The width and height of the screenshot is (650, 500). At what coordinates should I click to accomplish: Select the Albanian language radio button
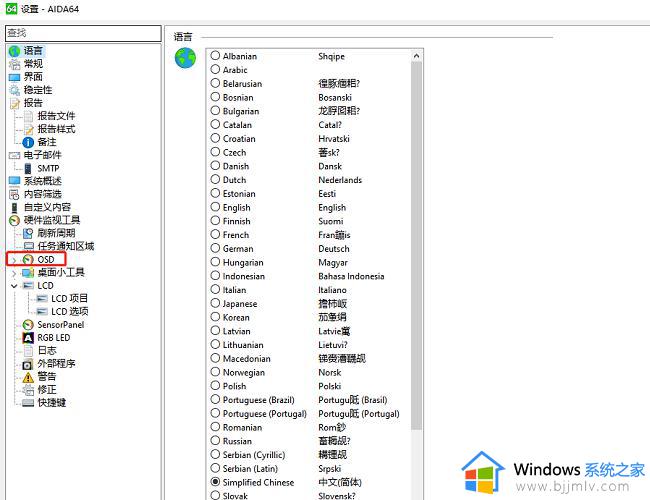215,56
